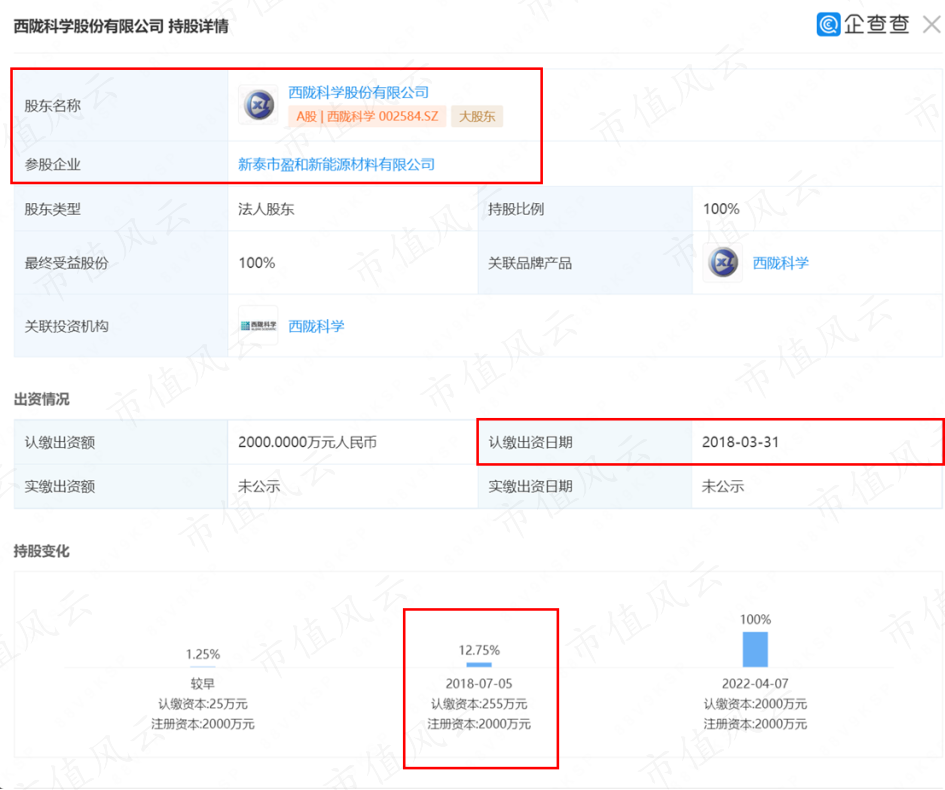Viewport: 945px width, 790px height.
Task: Click the 参股企业 label cell
Action: pos(121,164)
